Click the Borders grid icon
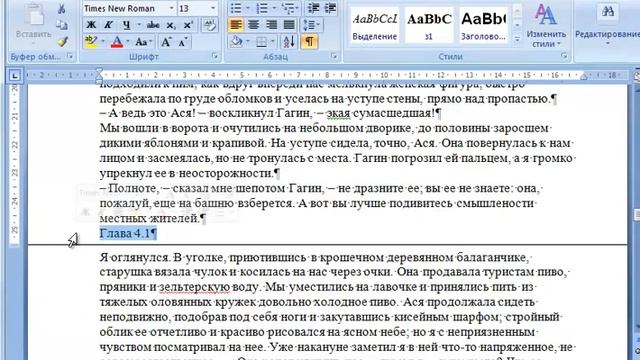Viewport: 640px width, 360px height. point(261,41)
